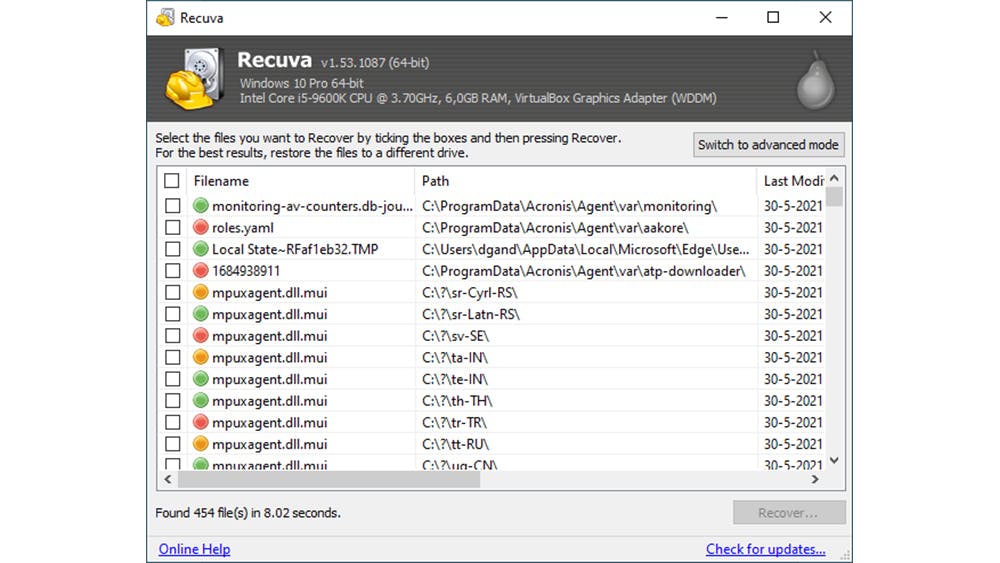This screenshot has height=563, width=1000.
Task: Click the left arrow of horizontal scrollbar
Action: pos(168,480)
